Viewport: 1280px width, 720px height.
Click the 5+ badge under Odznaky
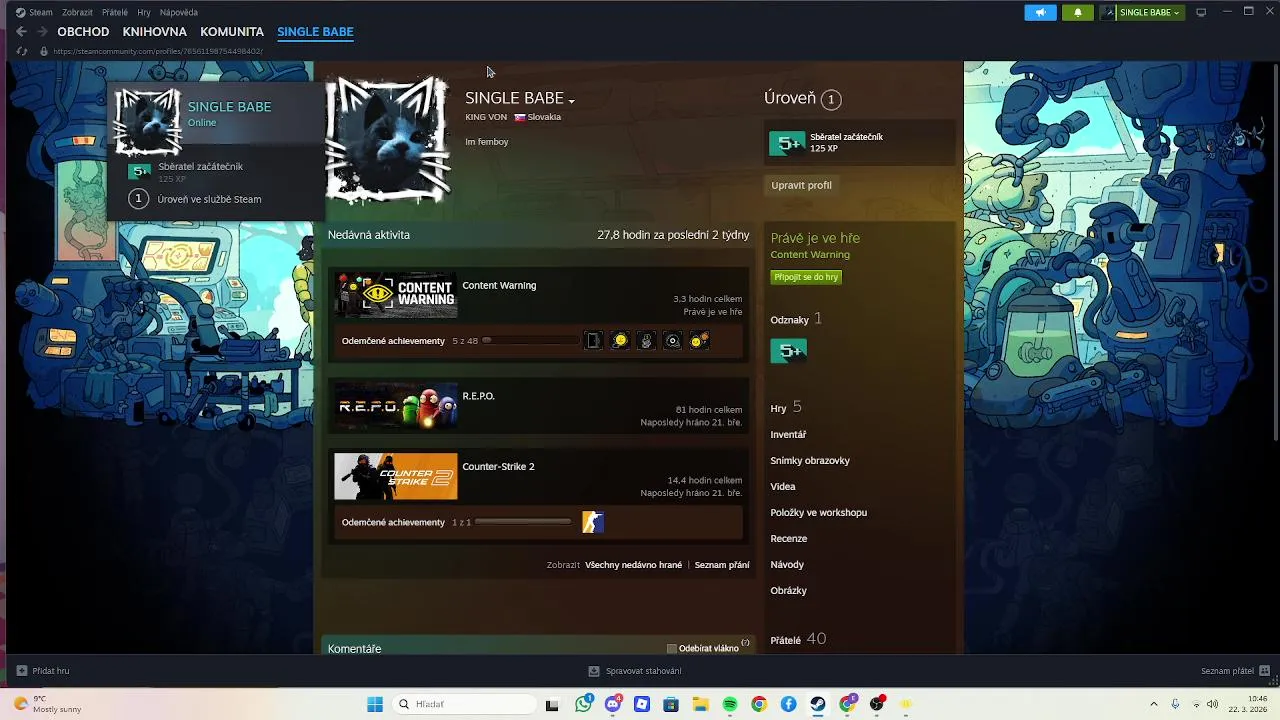point(789,351)
